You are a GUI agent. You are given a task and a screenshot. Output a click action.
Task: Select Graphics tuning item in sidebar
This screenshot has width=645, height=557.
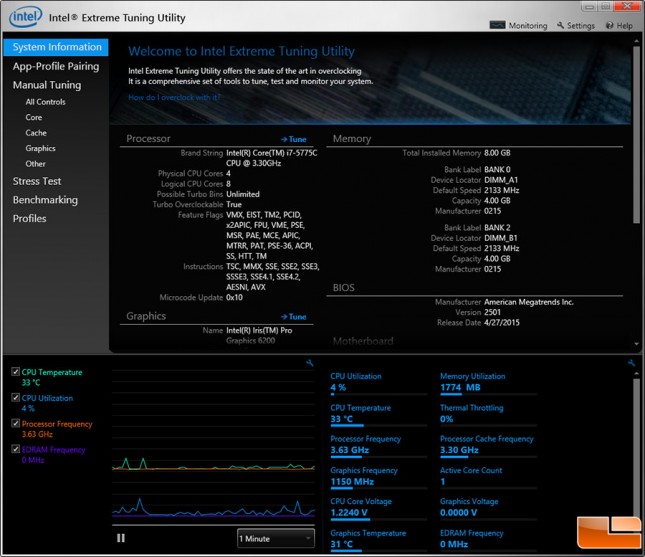pos(40,148)
